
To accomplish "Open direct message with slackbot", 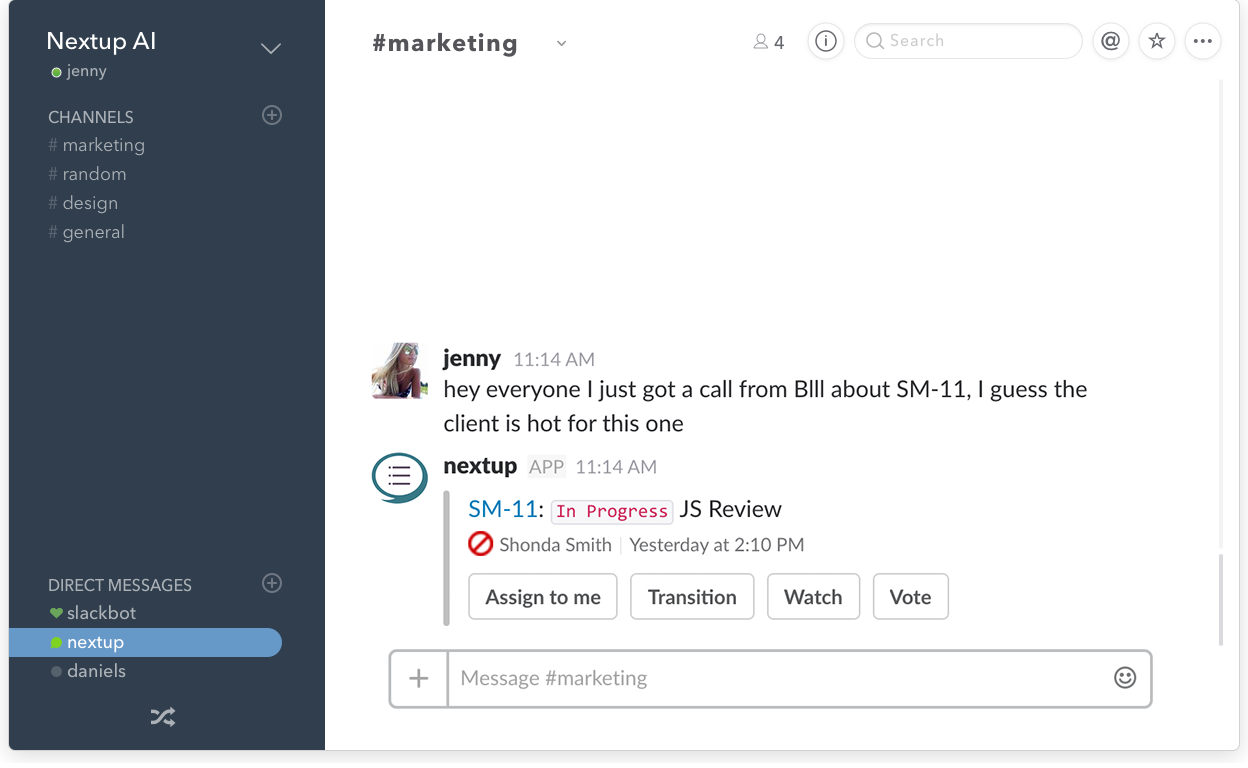I will pos(100,613).
